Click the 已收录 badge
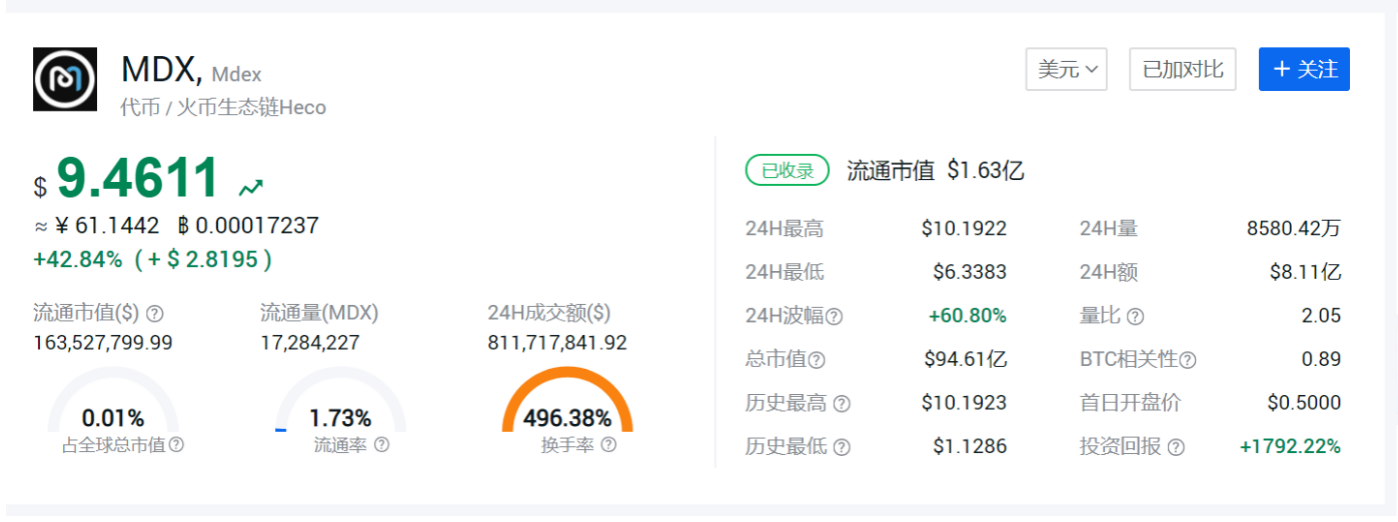Screen dimensions: 1398x522 [787, 171]
